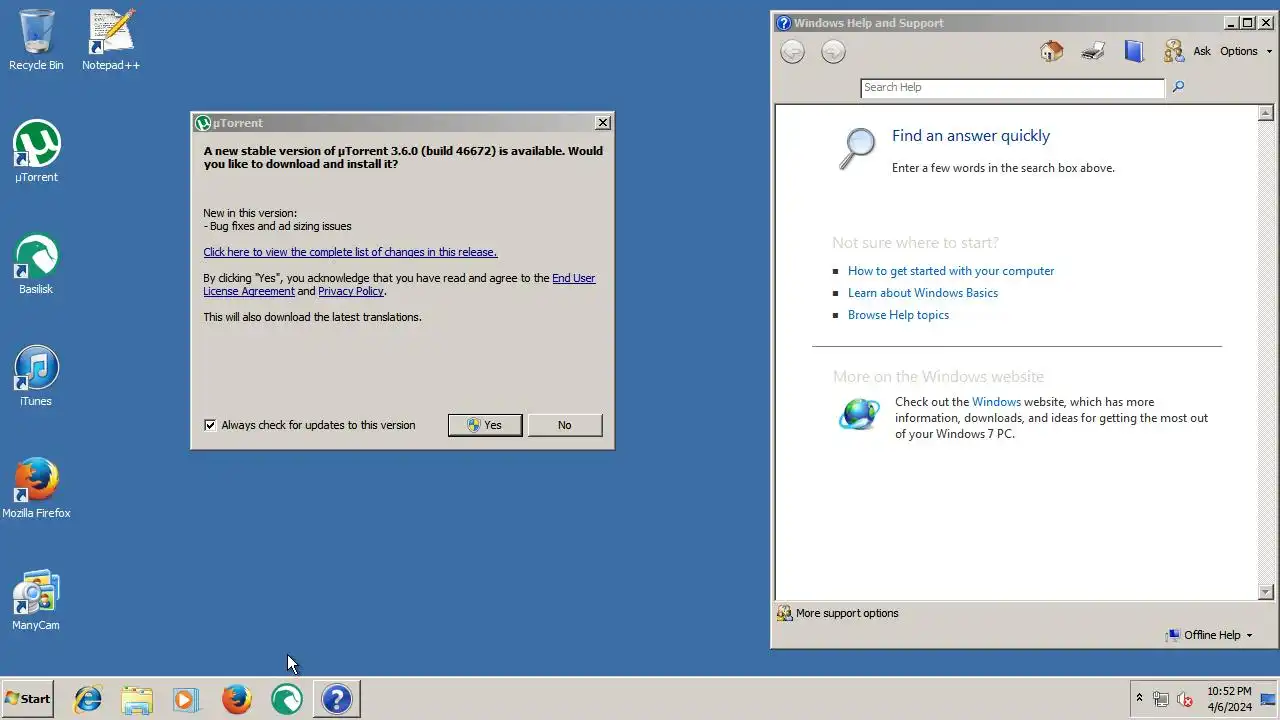Click the Help scrollbar up arrow
Image resolution: width=1280 pixels, height=720 pixels.
pyautogui.click(x=1266, y=113)
